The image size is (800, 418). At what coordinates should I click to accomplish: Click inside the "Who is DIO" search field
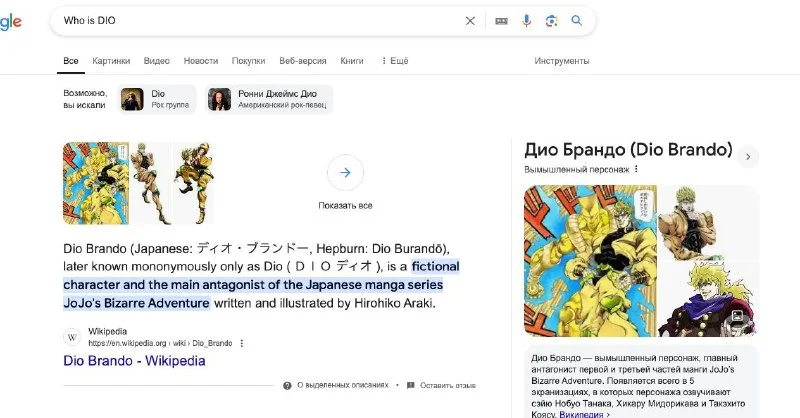[250, 21]
